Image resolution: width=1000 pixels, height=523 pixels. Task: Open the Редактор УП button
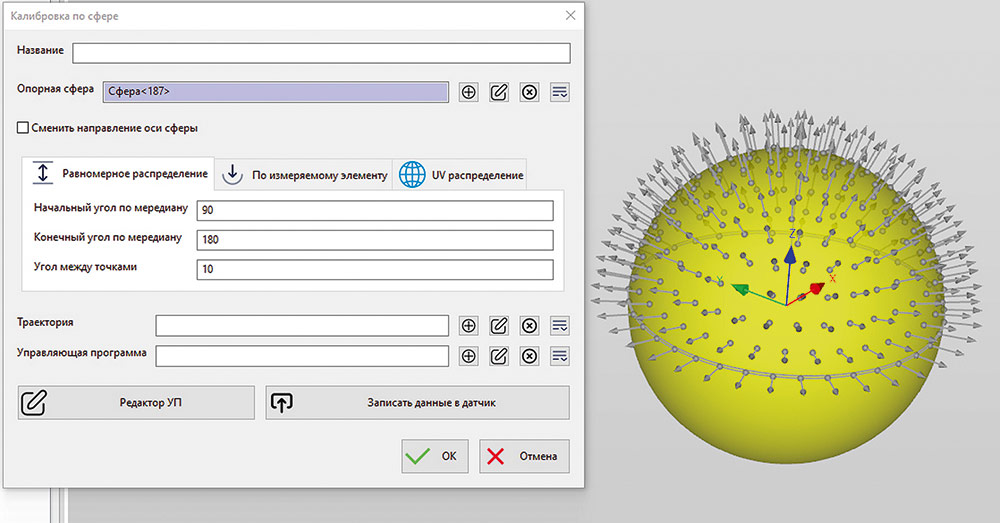(x=136, y=402)
